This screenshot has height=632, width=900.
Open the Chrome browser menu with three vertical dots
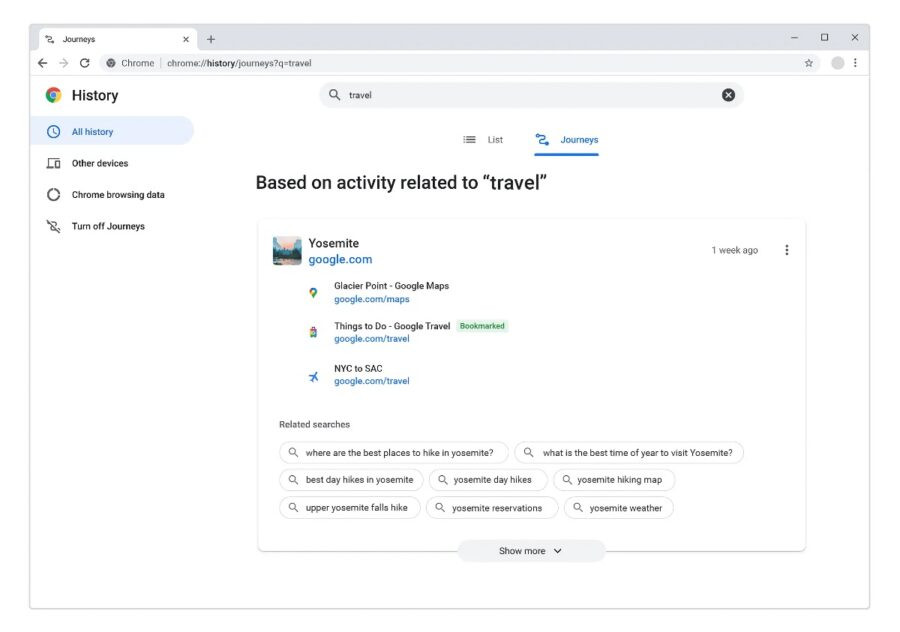click(x=855, y=62)
